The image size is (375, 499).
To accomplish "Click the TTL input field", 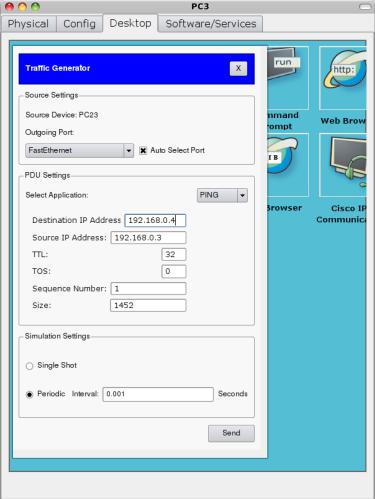I will [x=174, y=254].
